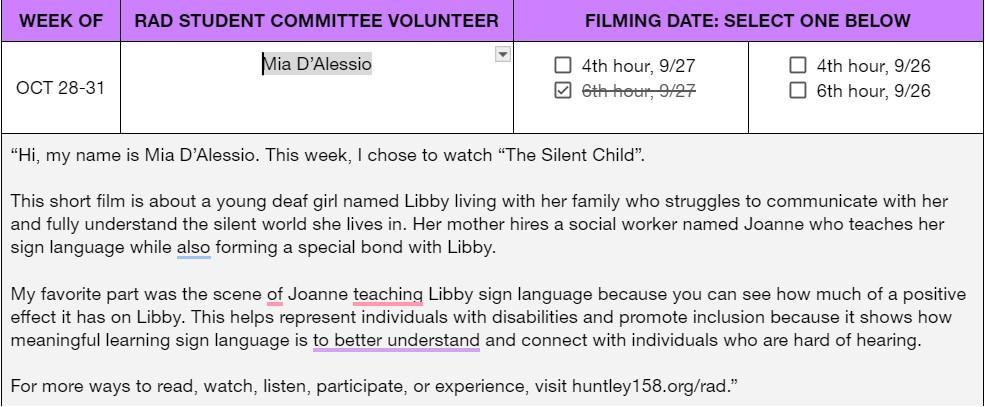Click the "4th hour, 9/26" option label
The image size is (985, 407).
click(x=873, y=66)
